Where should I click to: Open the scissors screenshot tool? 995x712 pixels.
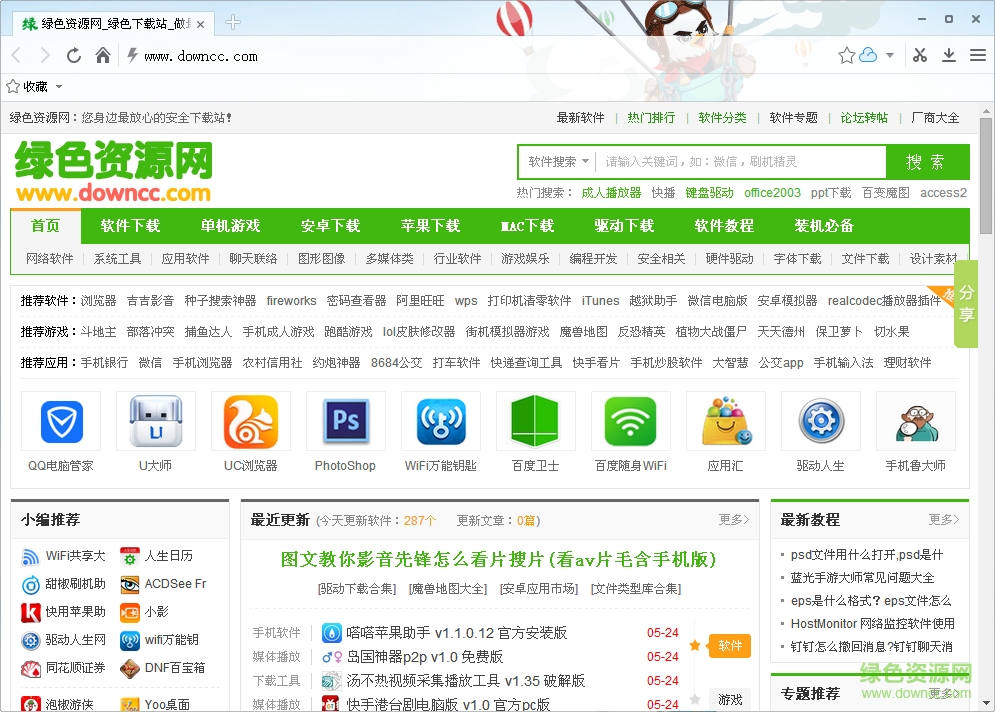(919, 56)
